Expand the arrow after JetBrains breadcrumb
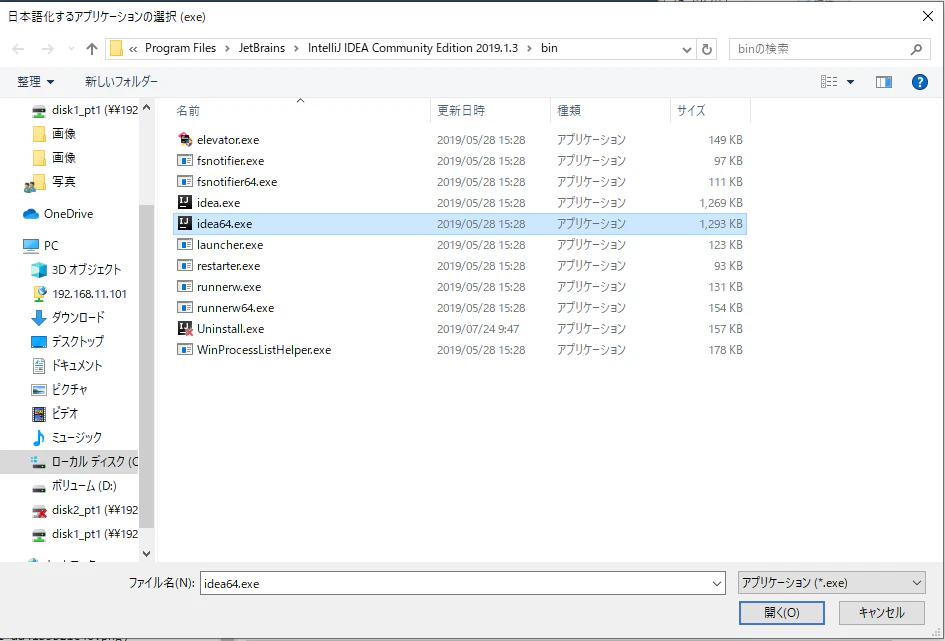Viewport: 945px width, 641px height. pyautogui.click(x=297, y=49)
